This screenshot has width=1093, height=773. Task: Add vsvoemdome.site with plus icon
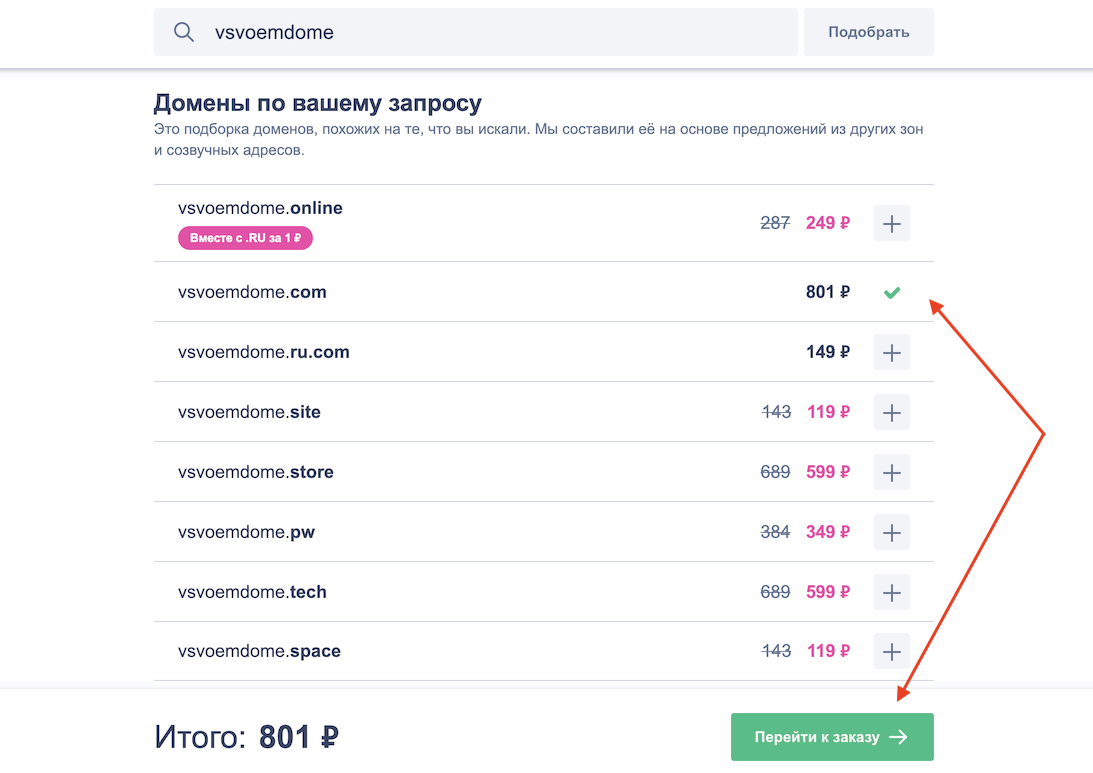pos(892,412)
